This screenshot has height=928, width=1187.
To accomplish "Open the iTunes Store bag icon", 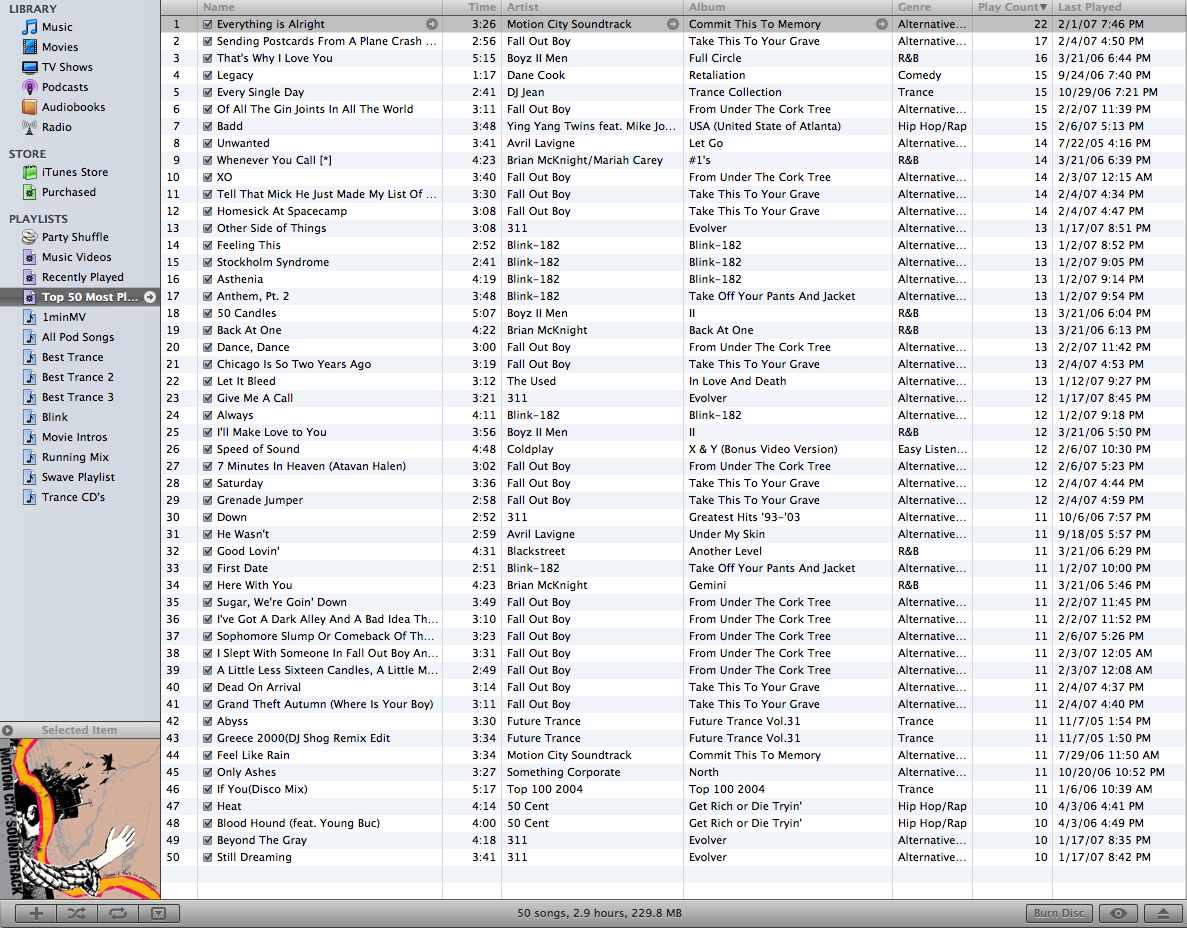I will 30,173.
